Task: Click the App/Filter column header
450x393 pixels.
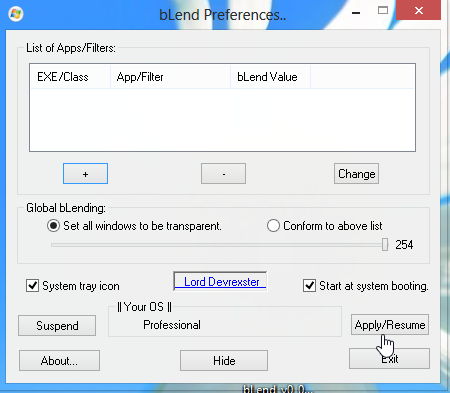Action: pyautogui.click(x=170, y=77)
